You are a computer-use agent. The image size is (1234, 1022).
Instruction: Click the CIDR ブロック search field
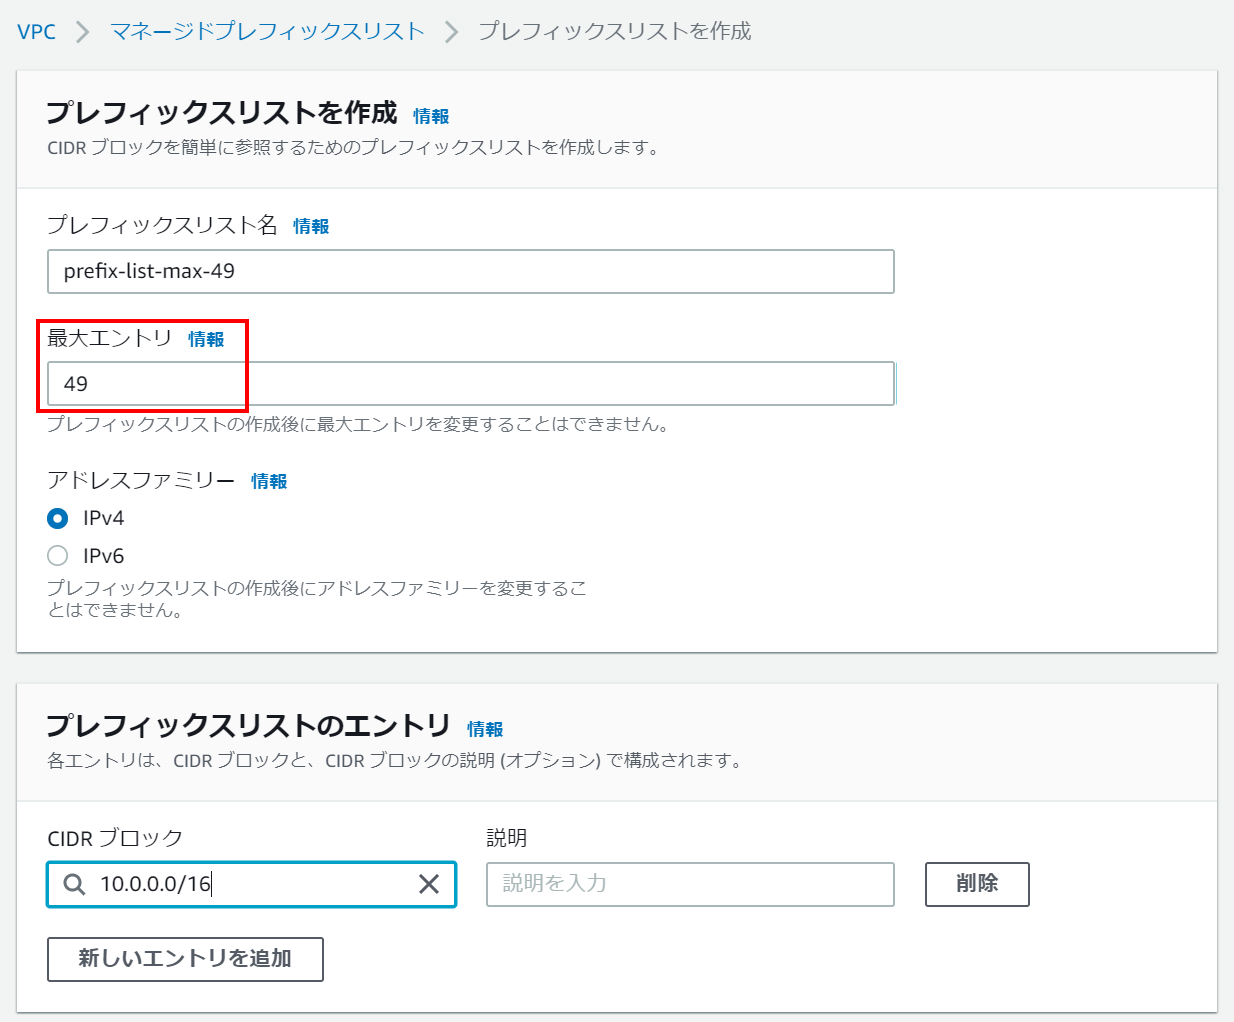(x=252, y=885)
